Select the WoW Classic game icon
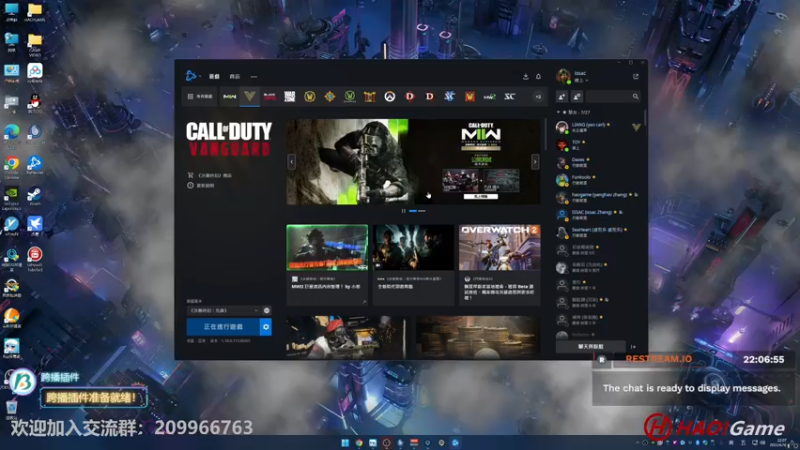The width and height of the screenshot is (800, 450). click(349, 96)
